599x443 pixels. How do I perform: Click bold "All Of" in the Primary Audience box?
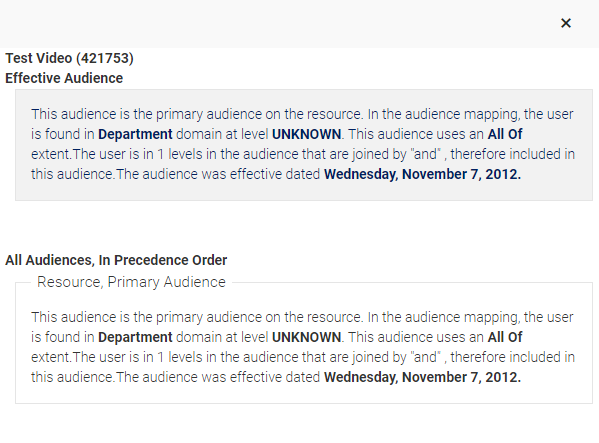click(x=505, y=337)
